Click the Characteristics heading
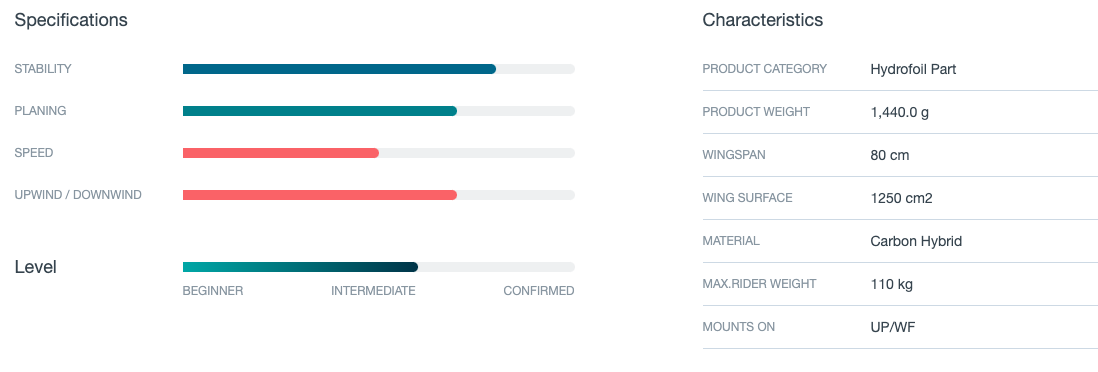The width and height of the screenshot is (1098, 372). [763, 20]
